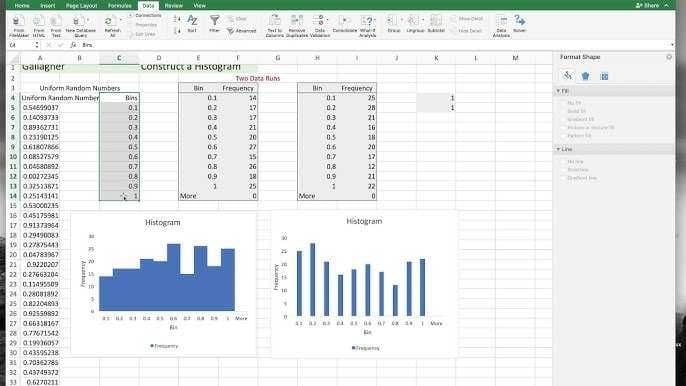Screen dimensions: 686x386
Task: Open the New Database Query dropdown arrow
Action: 88,20
